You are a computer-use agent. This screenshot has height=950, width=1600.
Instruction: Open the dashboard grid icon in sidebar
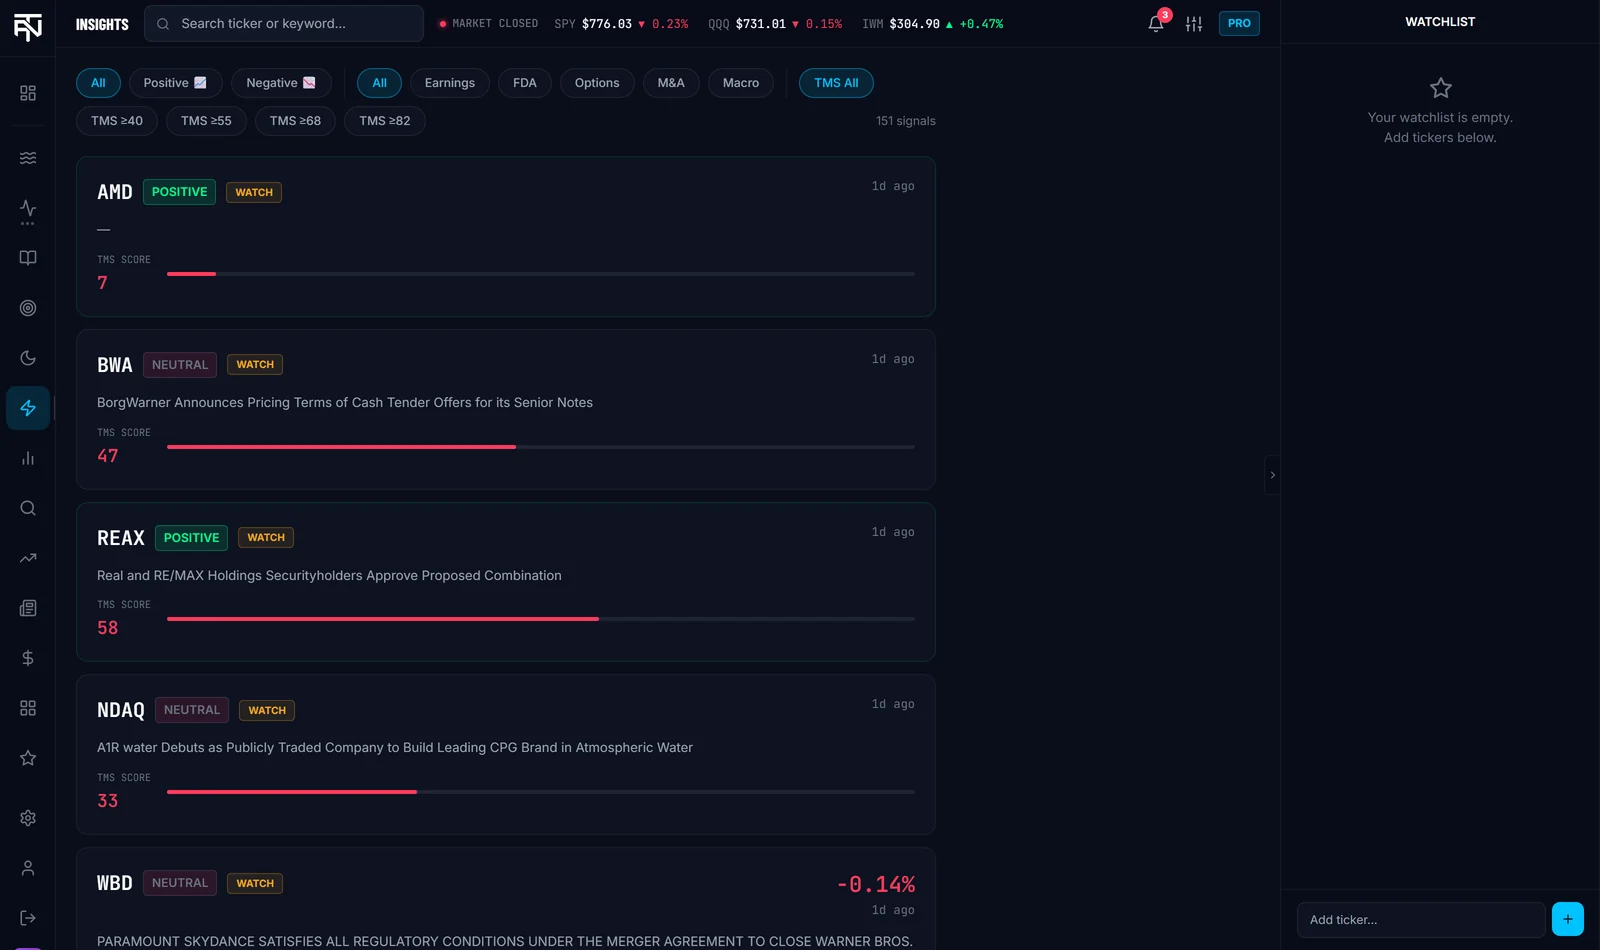pos(28,93)
